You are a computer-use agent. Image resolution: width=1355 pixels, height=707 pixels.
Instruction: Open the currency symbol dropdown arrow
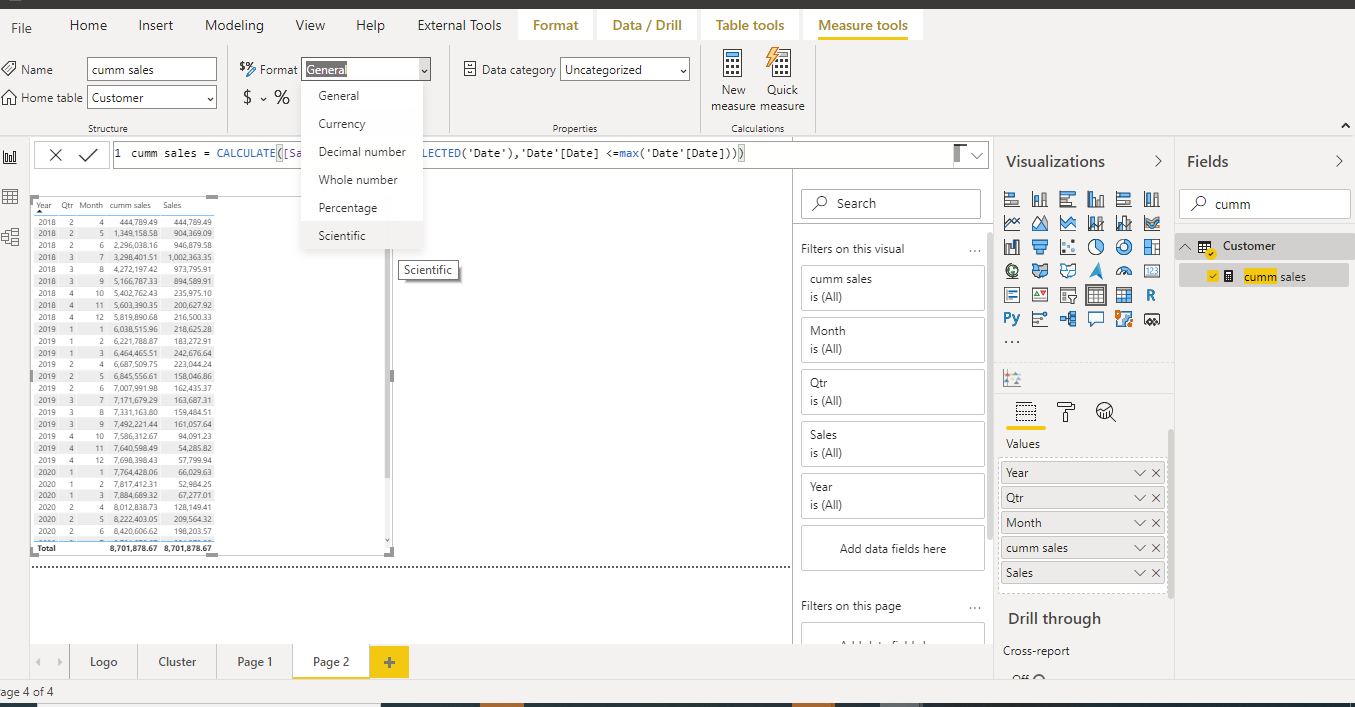tap(264, 98)
